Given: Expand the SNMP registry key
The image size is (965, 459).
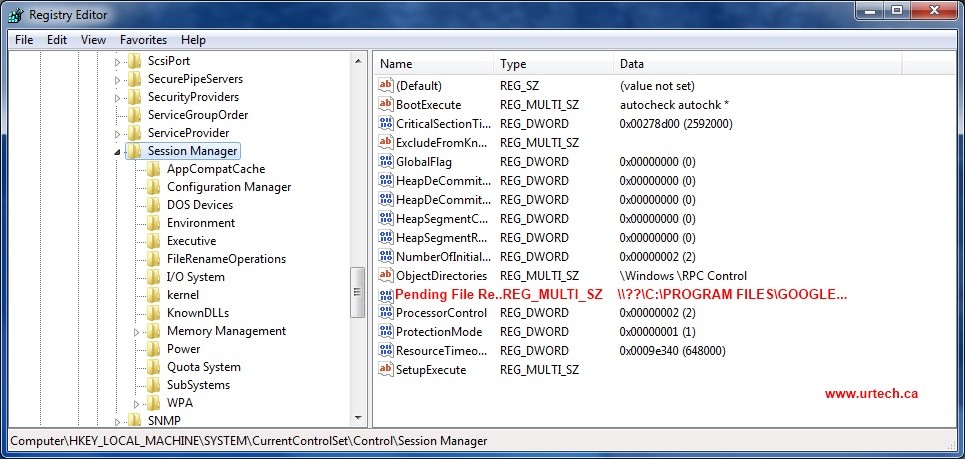Looking at the screenshot, I should 118,421.
